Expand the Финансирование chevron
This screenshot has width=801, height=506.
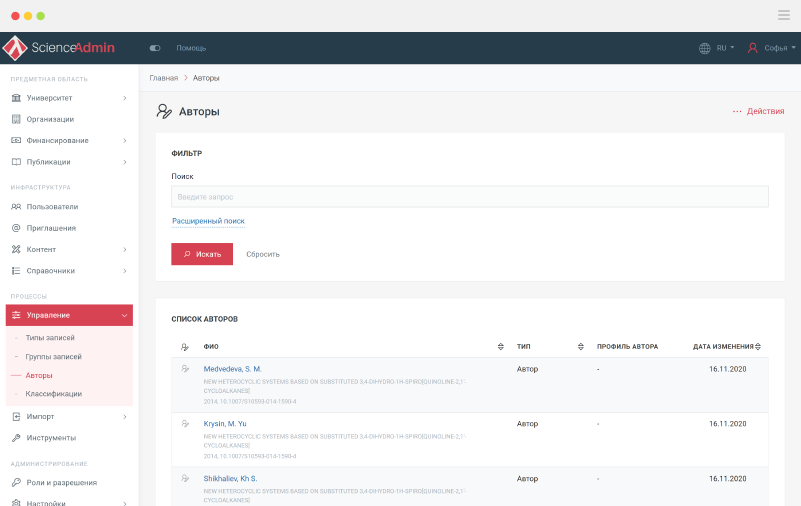coord(125,140)
